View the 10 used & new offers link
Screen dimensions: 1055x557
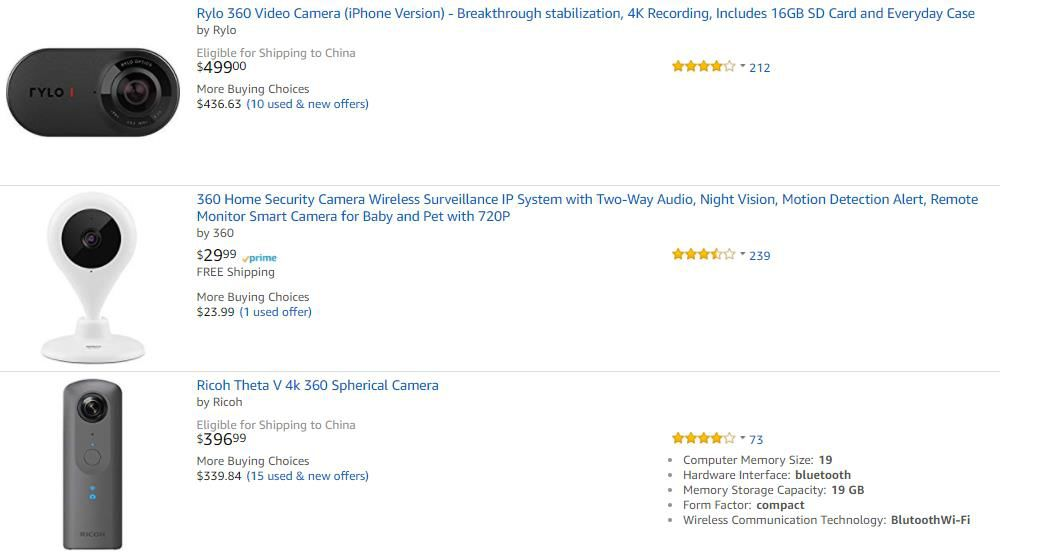point(307,104)
